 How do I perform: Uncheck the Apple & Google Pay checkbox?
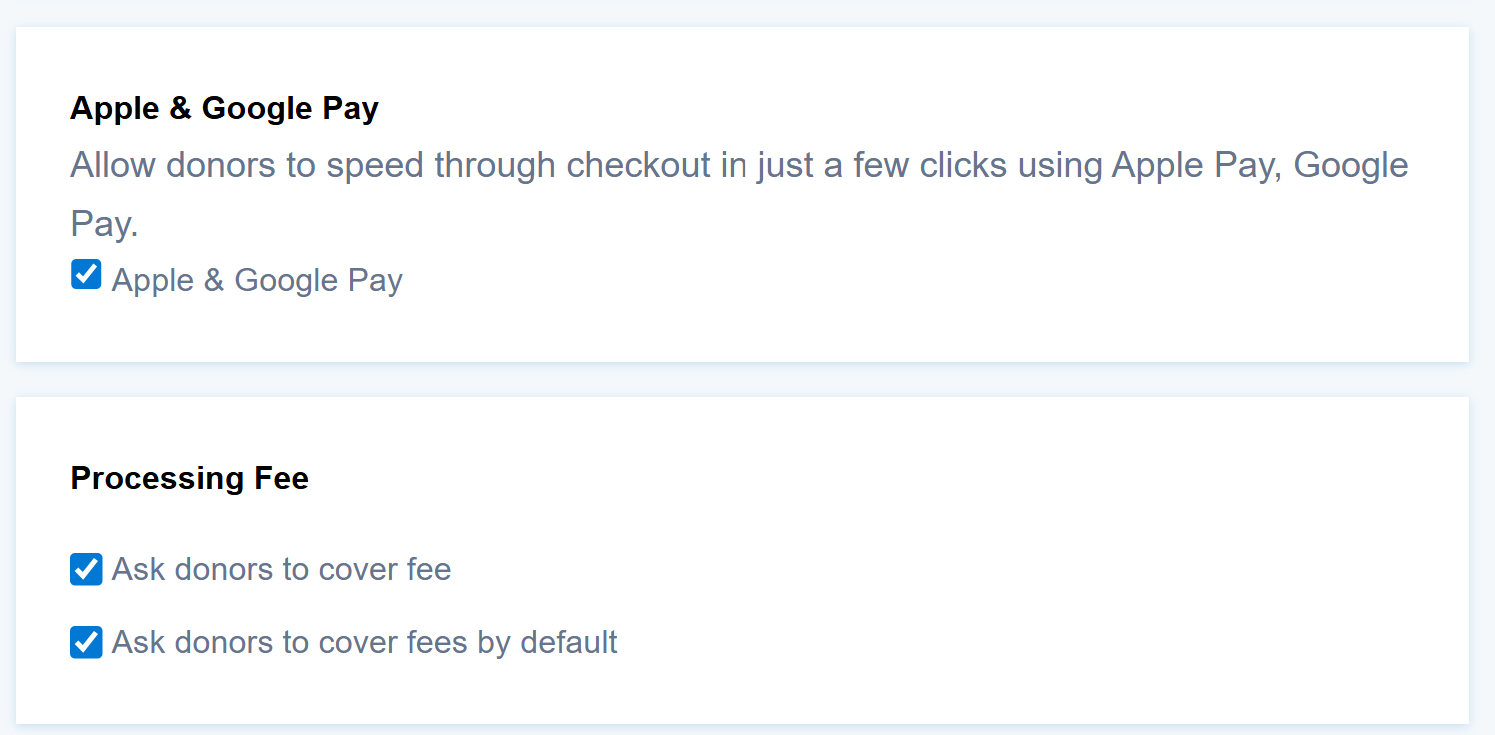coord(86,274)
